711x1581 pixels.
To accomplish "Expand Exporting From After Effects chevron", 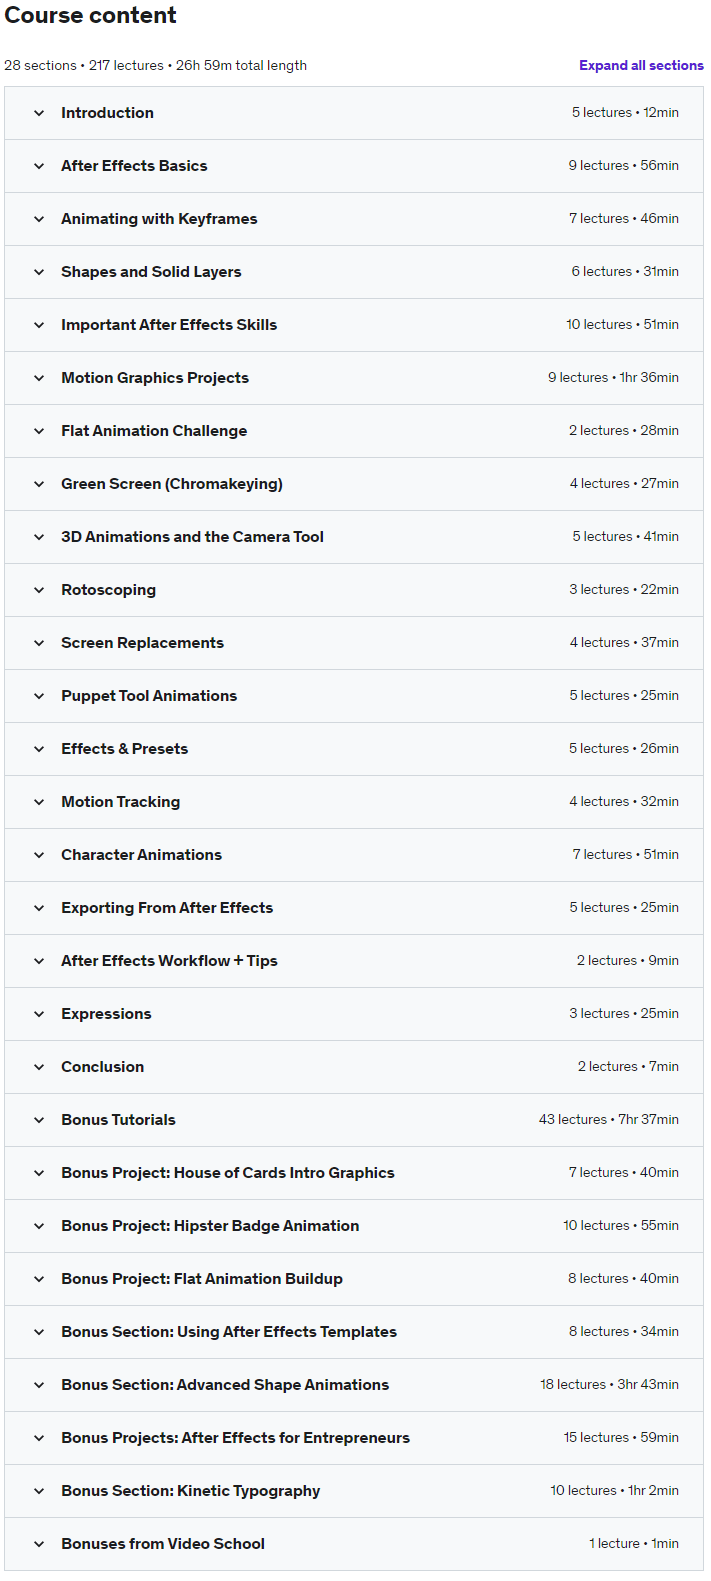I will [39, 908].
